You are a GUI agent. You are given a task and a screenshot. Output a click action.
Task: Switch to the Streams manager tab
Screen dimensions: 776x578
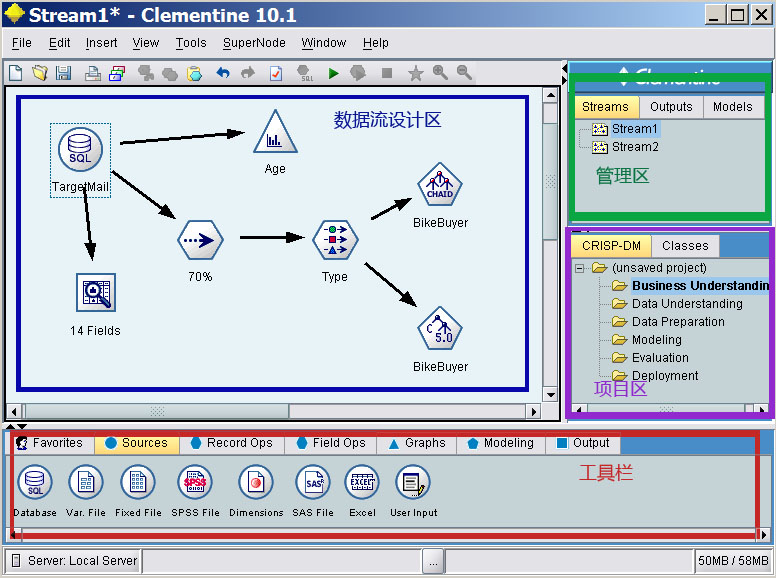605,107
